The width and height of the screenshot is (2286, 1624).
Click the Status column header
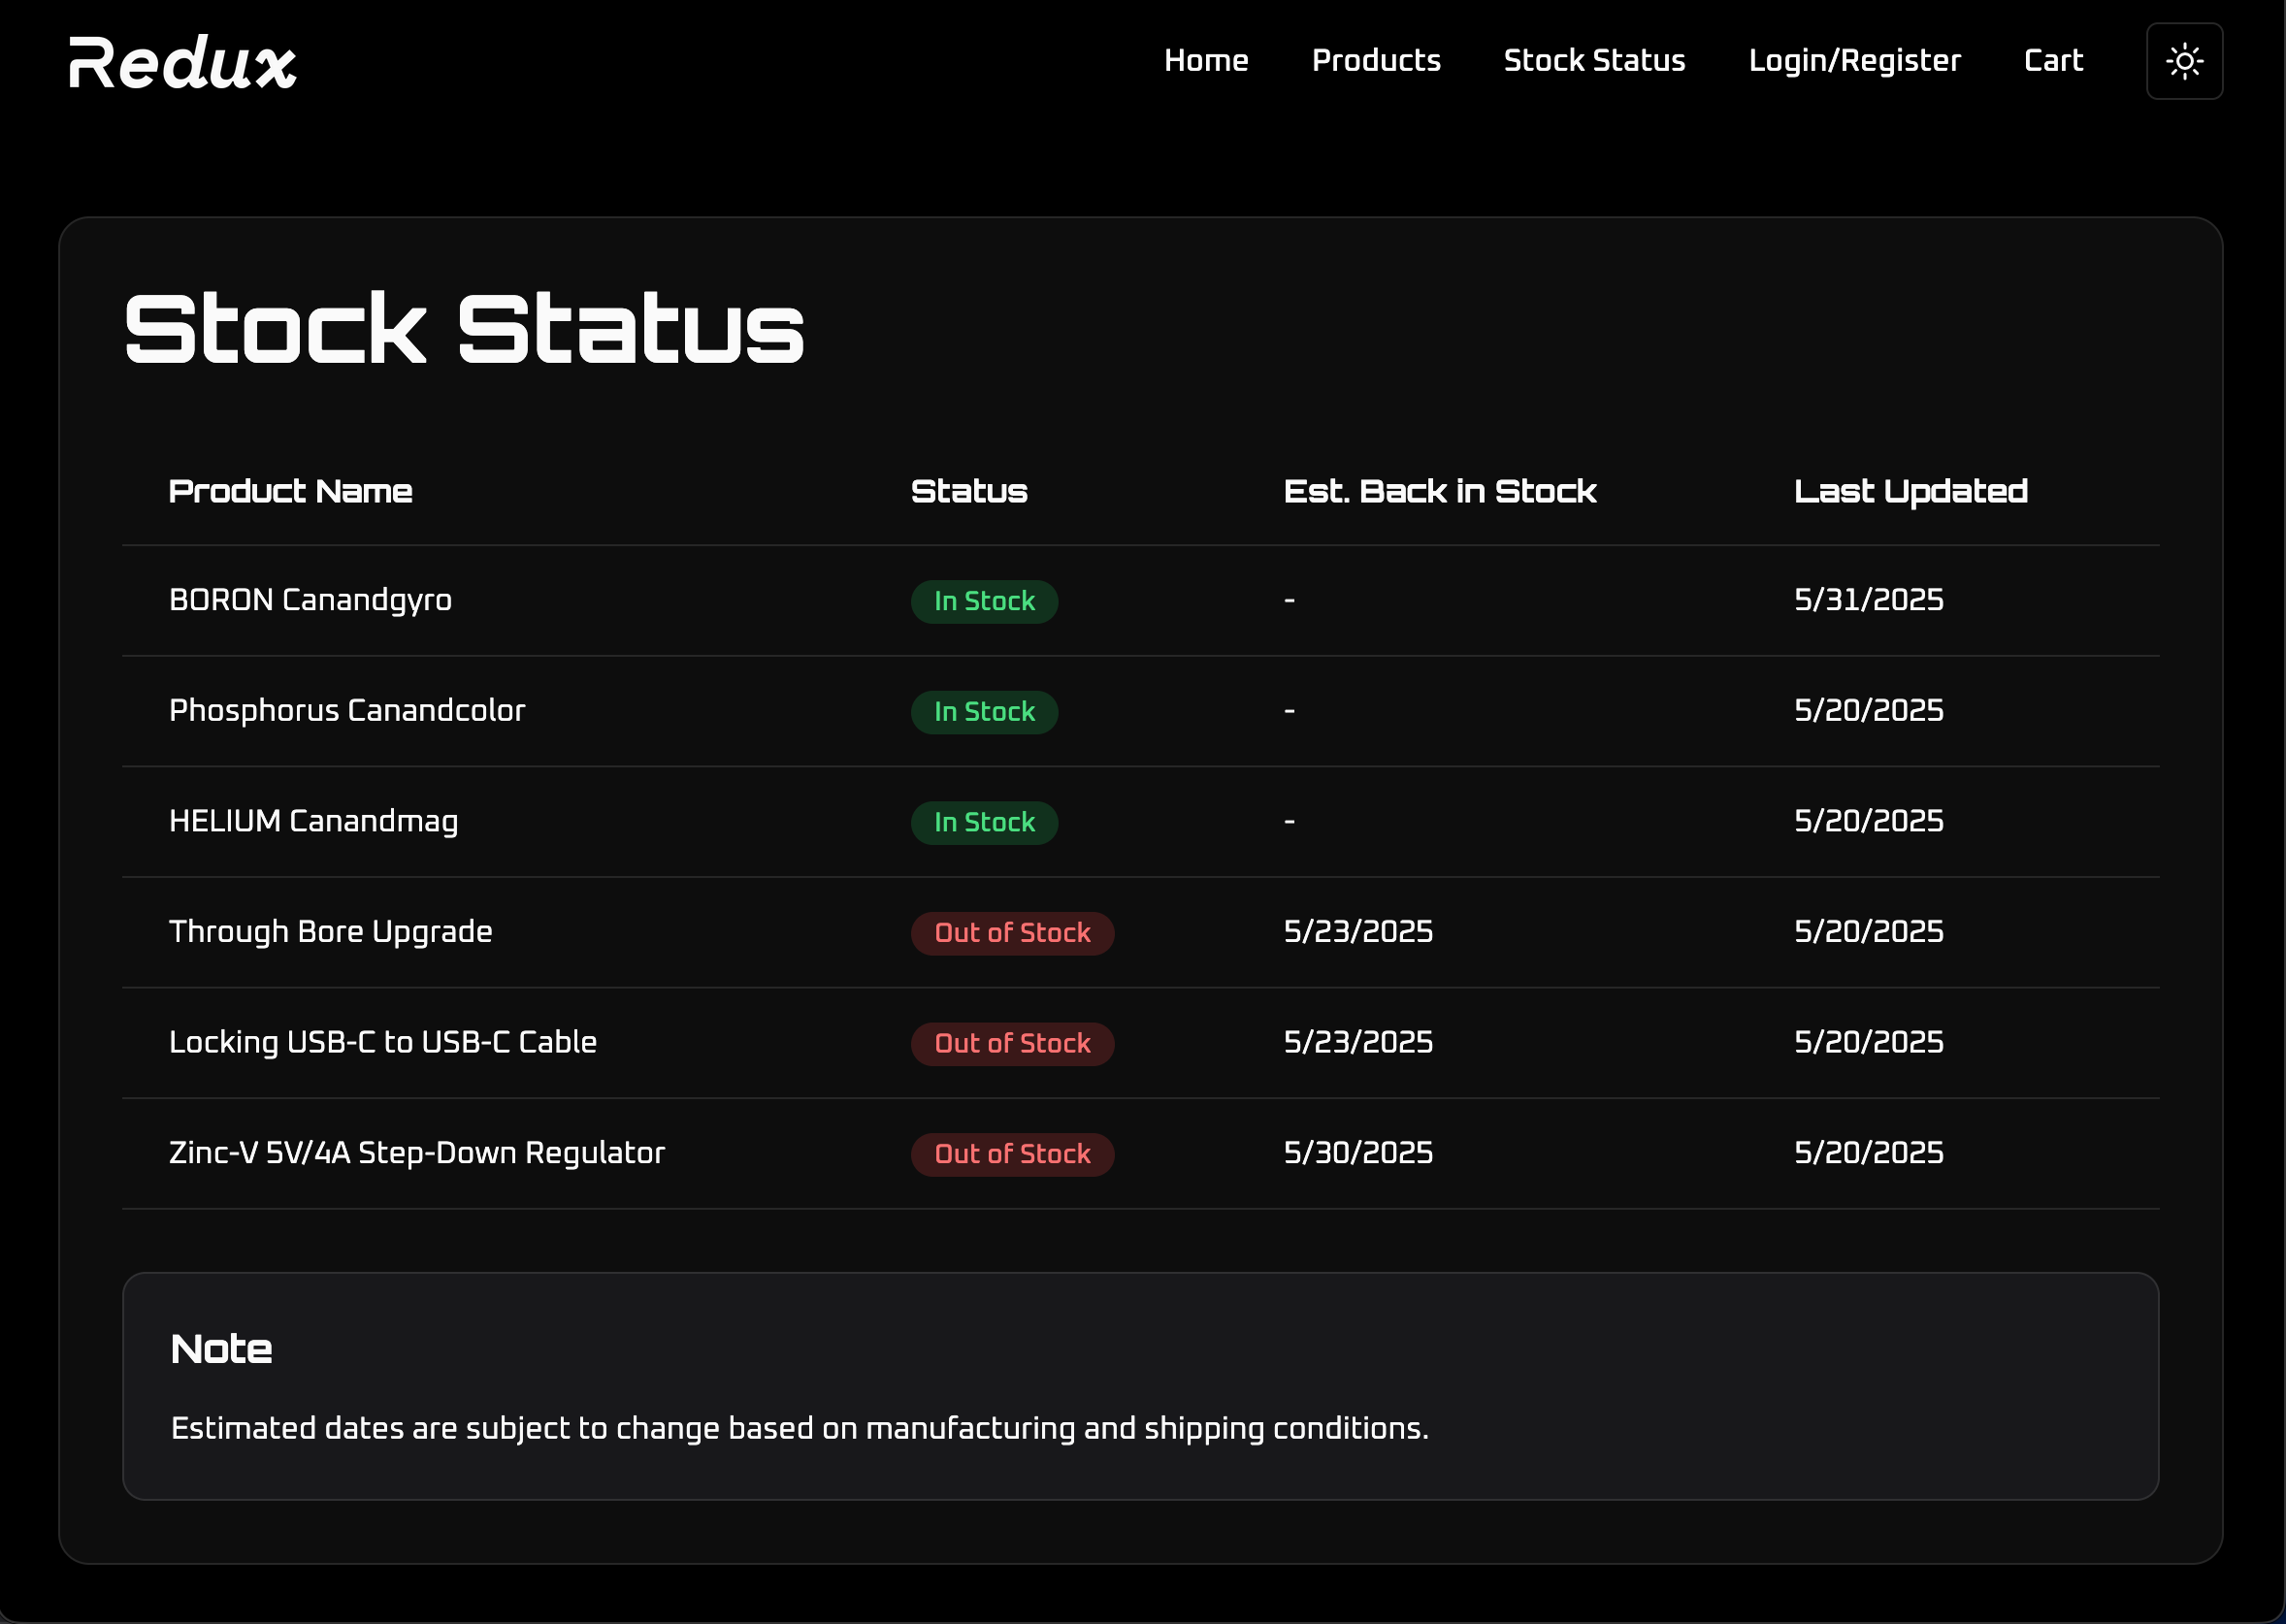click(x=968, y=491)
